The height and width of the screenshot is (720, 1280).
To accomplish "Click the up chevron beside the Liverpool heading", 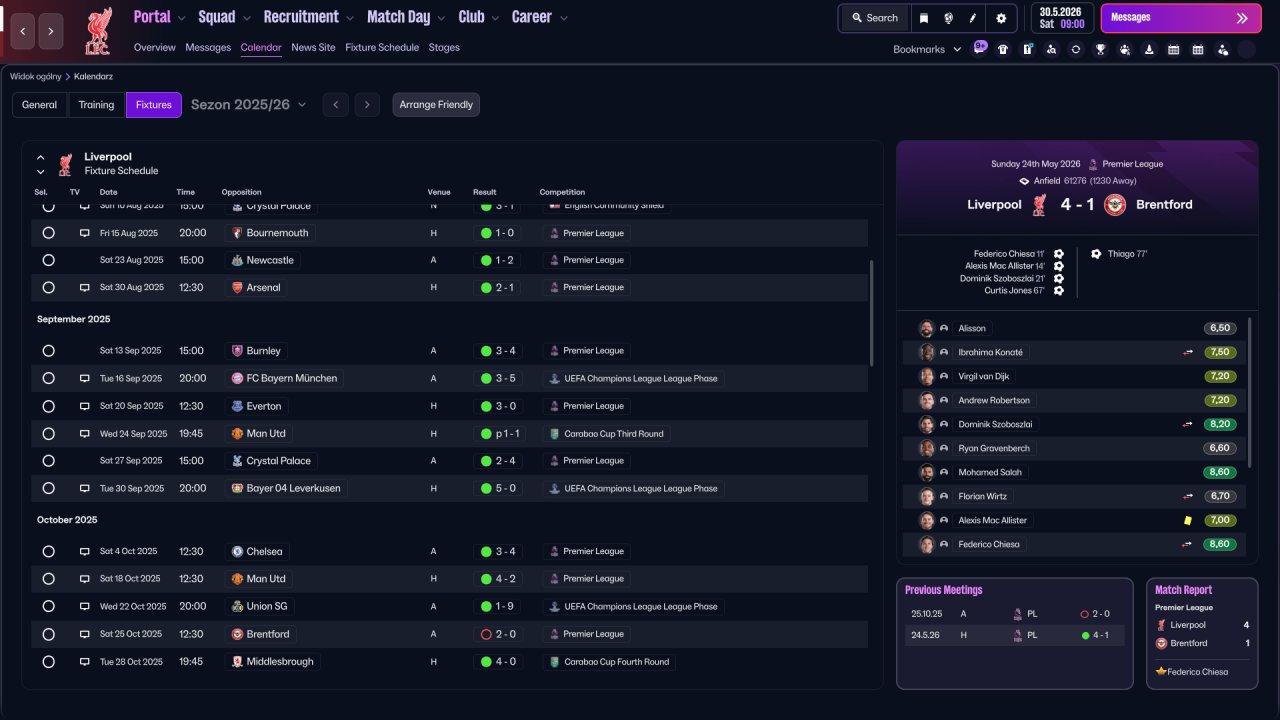I will coord(41,157).
